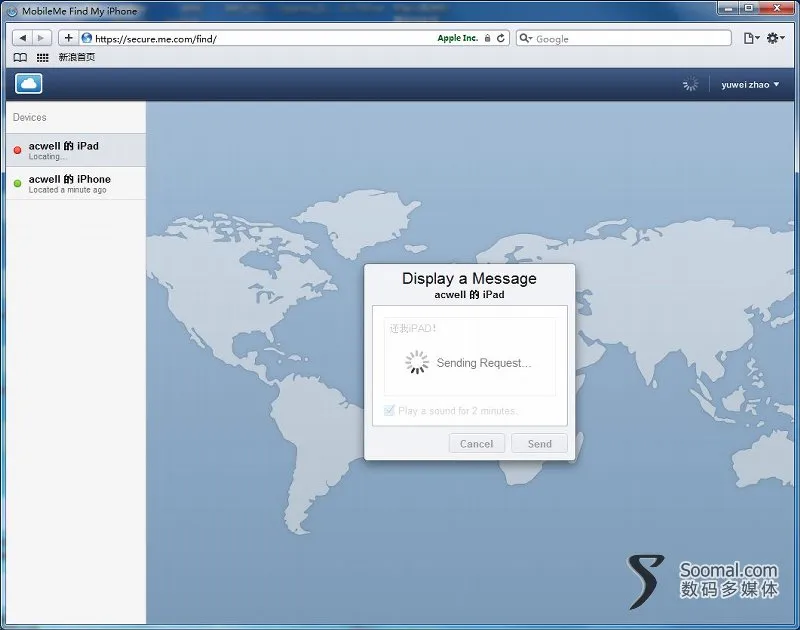The height and width of the screenshot is (630, 800).
Task: Show the bookmarks library book icon
Action: coord(20,57)
